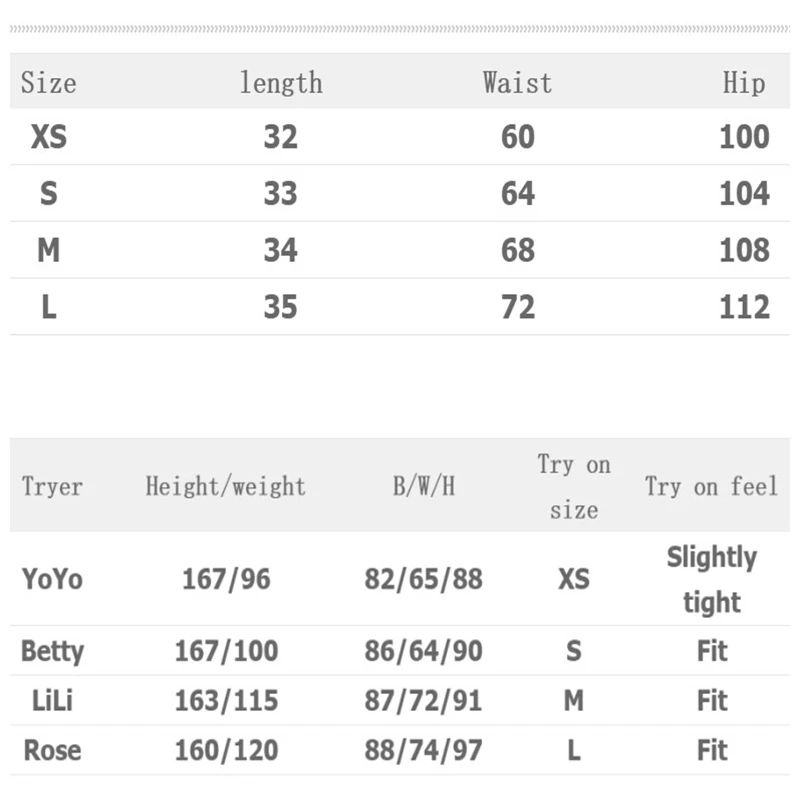Select Betty's height/weight 167/100
The image size is (800, 800).
(226, 651)
